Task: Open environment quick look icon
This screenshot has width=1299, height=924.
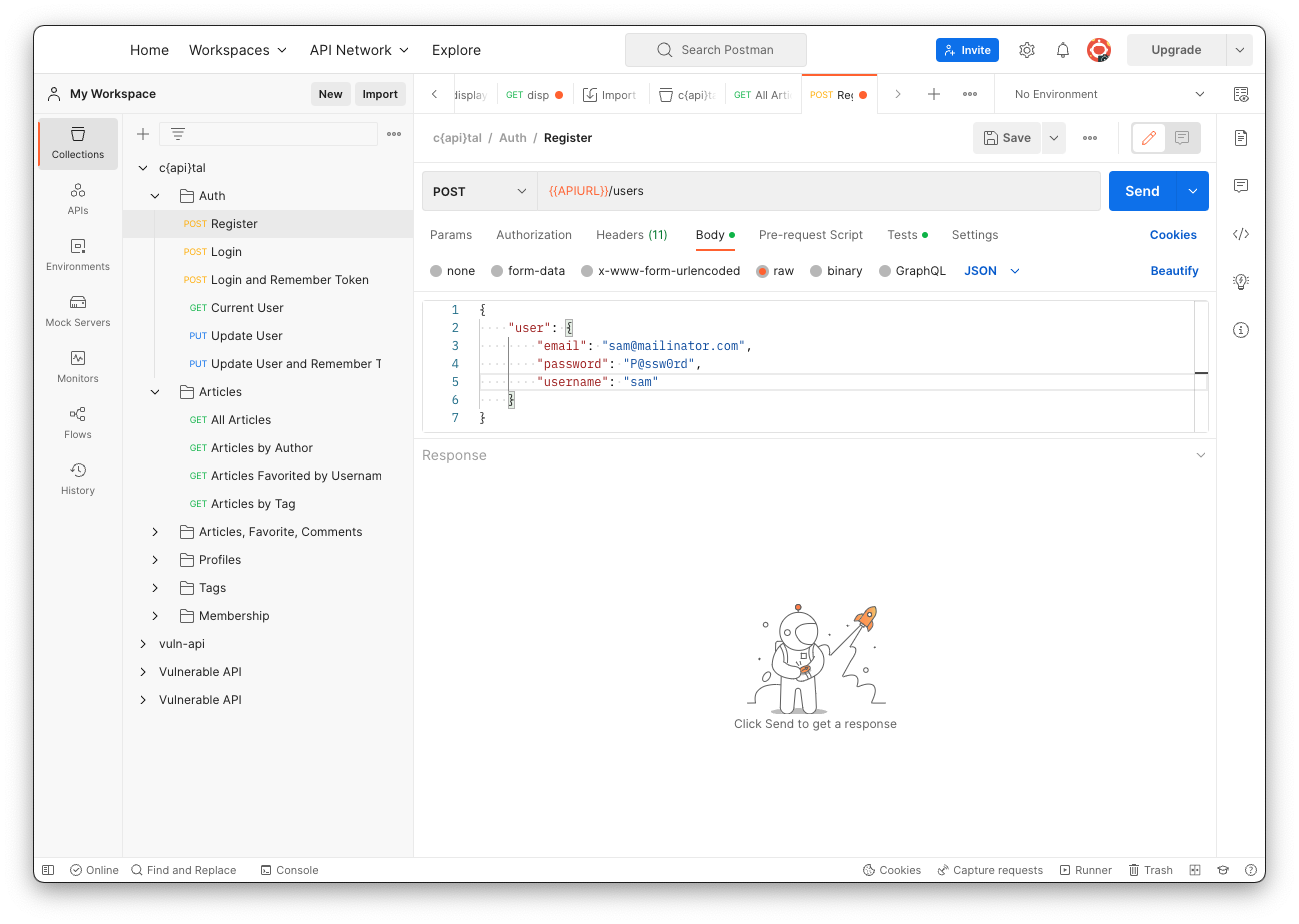Action: tap(1241, 94)
